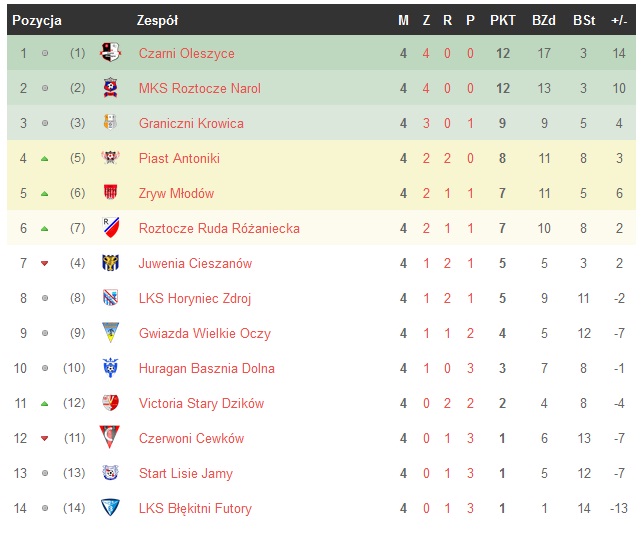Click the Zryw Młodów team logo

pyautogui.click(x=110, y=193)
